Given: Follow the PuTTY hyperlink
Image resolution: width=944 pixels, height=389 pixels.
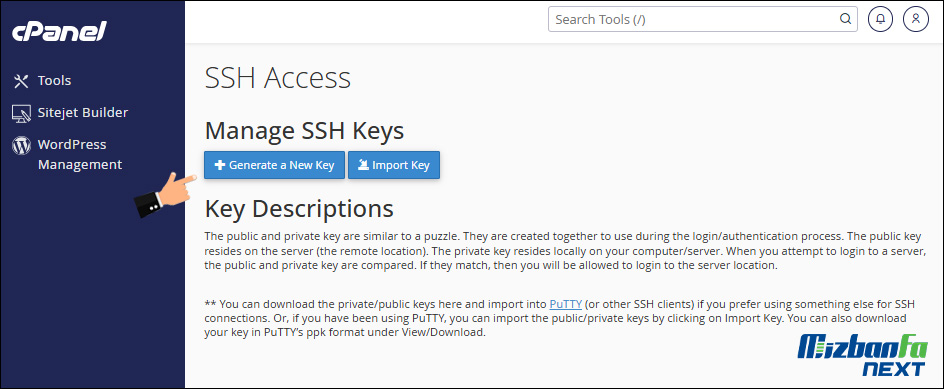Looking at the screenshot, I should point(565,303).
